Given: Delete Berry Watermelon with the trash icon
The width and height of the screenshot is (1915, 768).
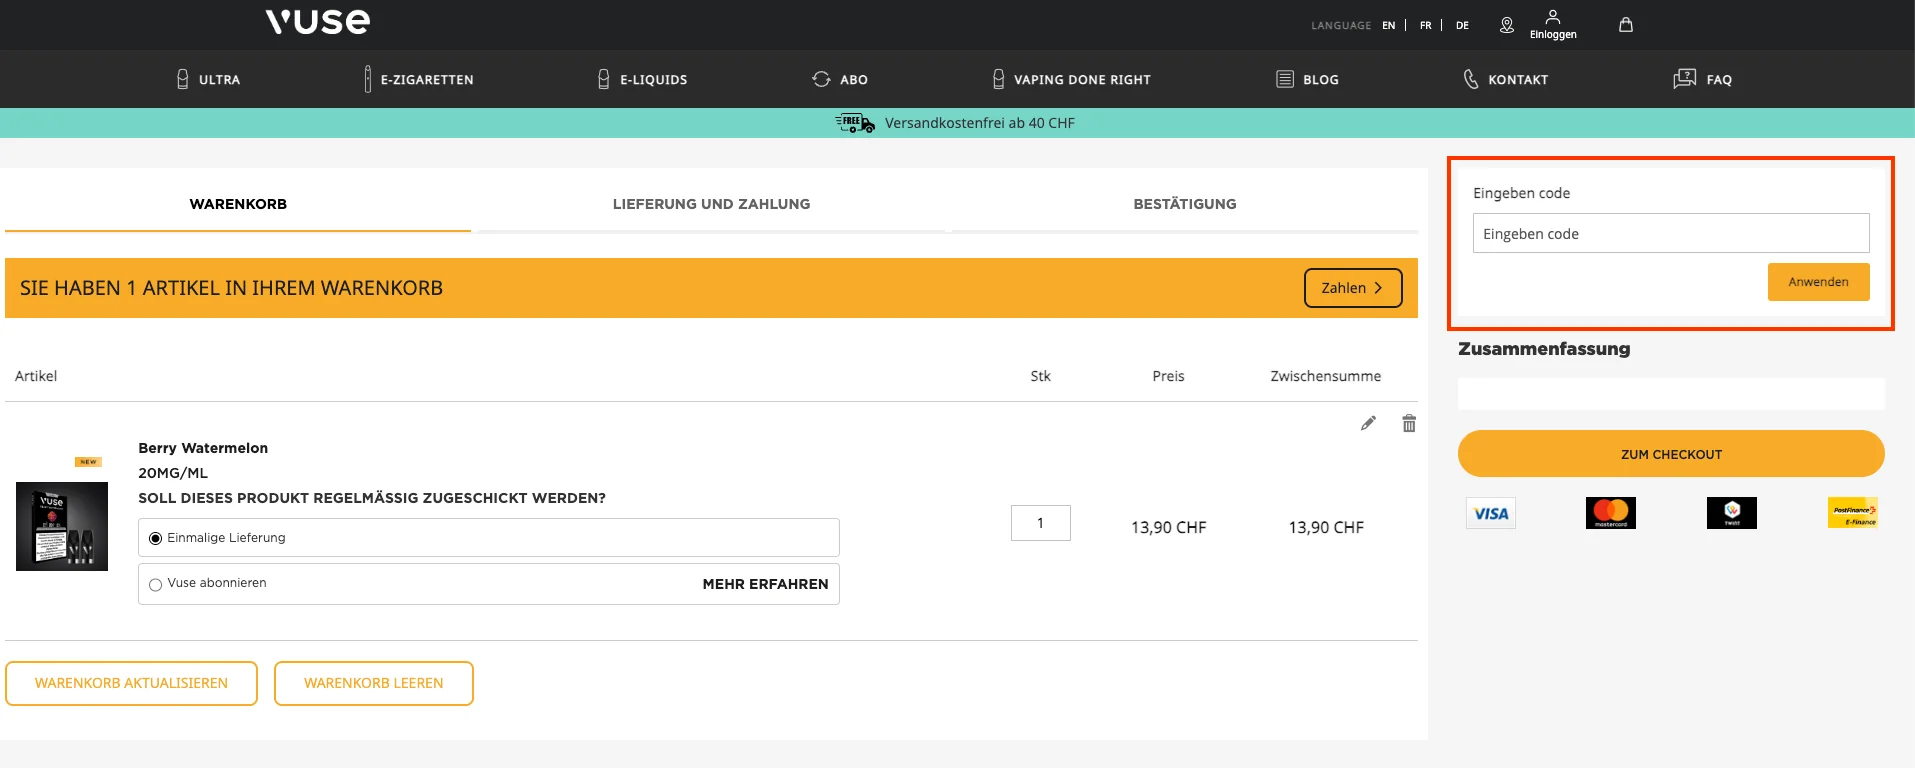Looking at the screenshot, I should (x=1409, y=423).
